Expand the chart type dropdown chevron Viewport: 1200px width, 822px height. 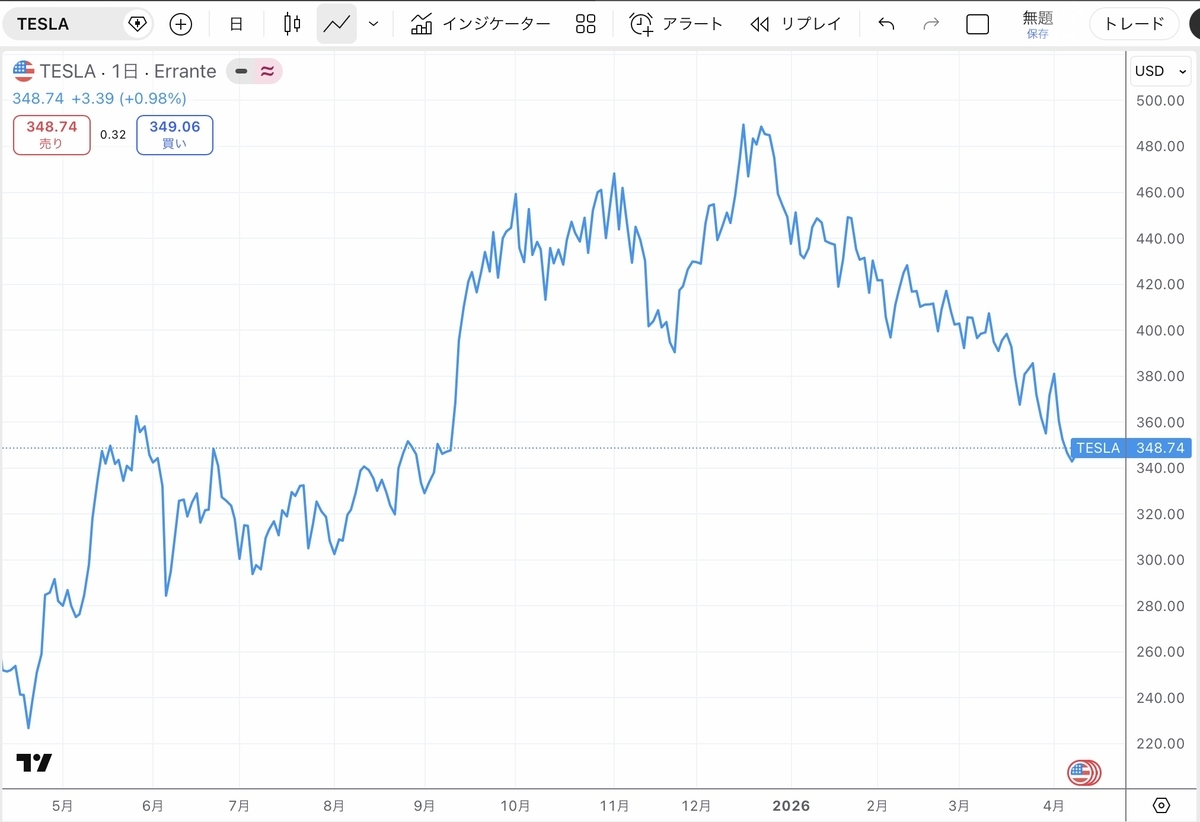(x=374, y=24)
